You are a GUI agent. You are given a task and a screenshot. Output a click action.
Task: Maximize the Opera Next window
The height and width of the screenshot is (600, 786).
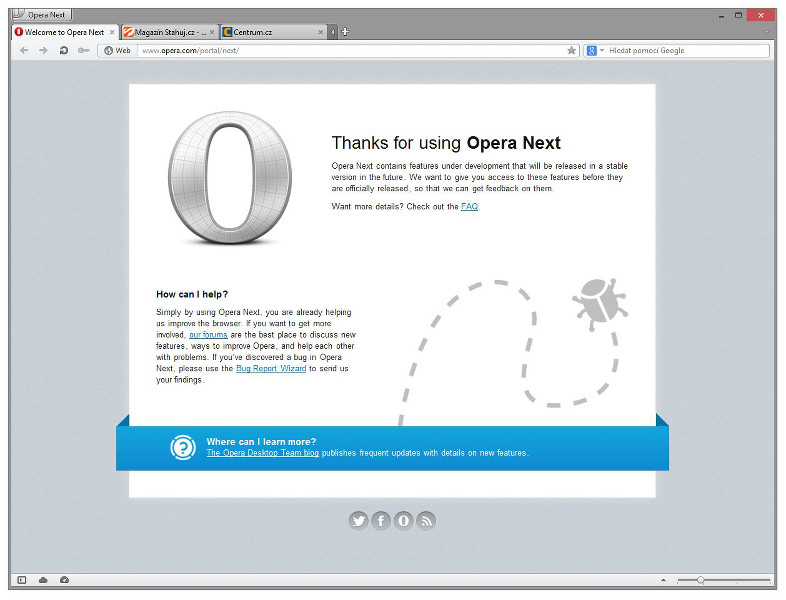coord(738,16)
